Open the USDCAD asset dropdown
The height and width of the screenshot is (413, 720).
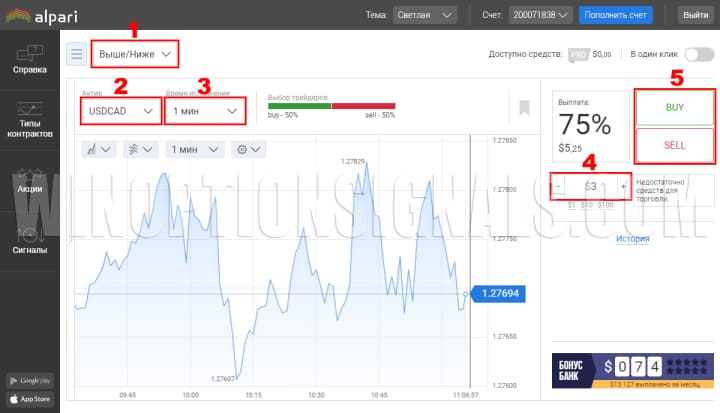[121, 109]
